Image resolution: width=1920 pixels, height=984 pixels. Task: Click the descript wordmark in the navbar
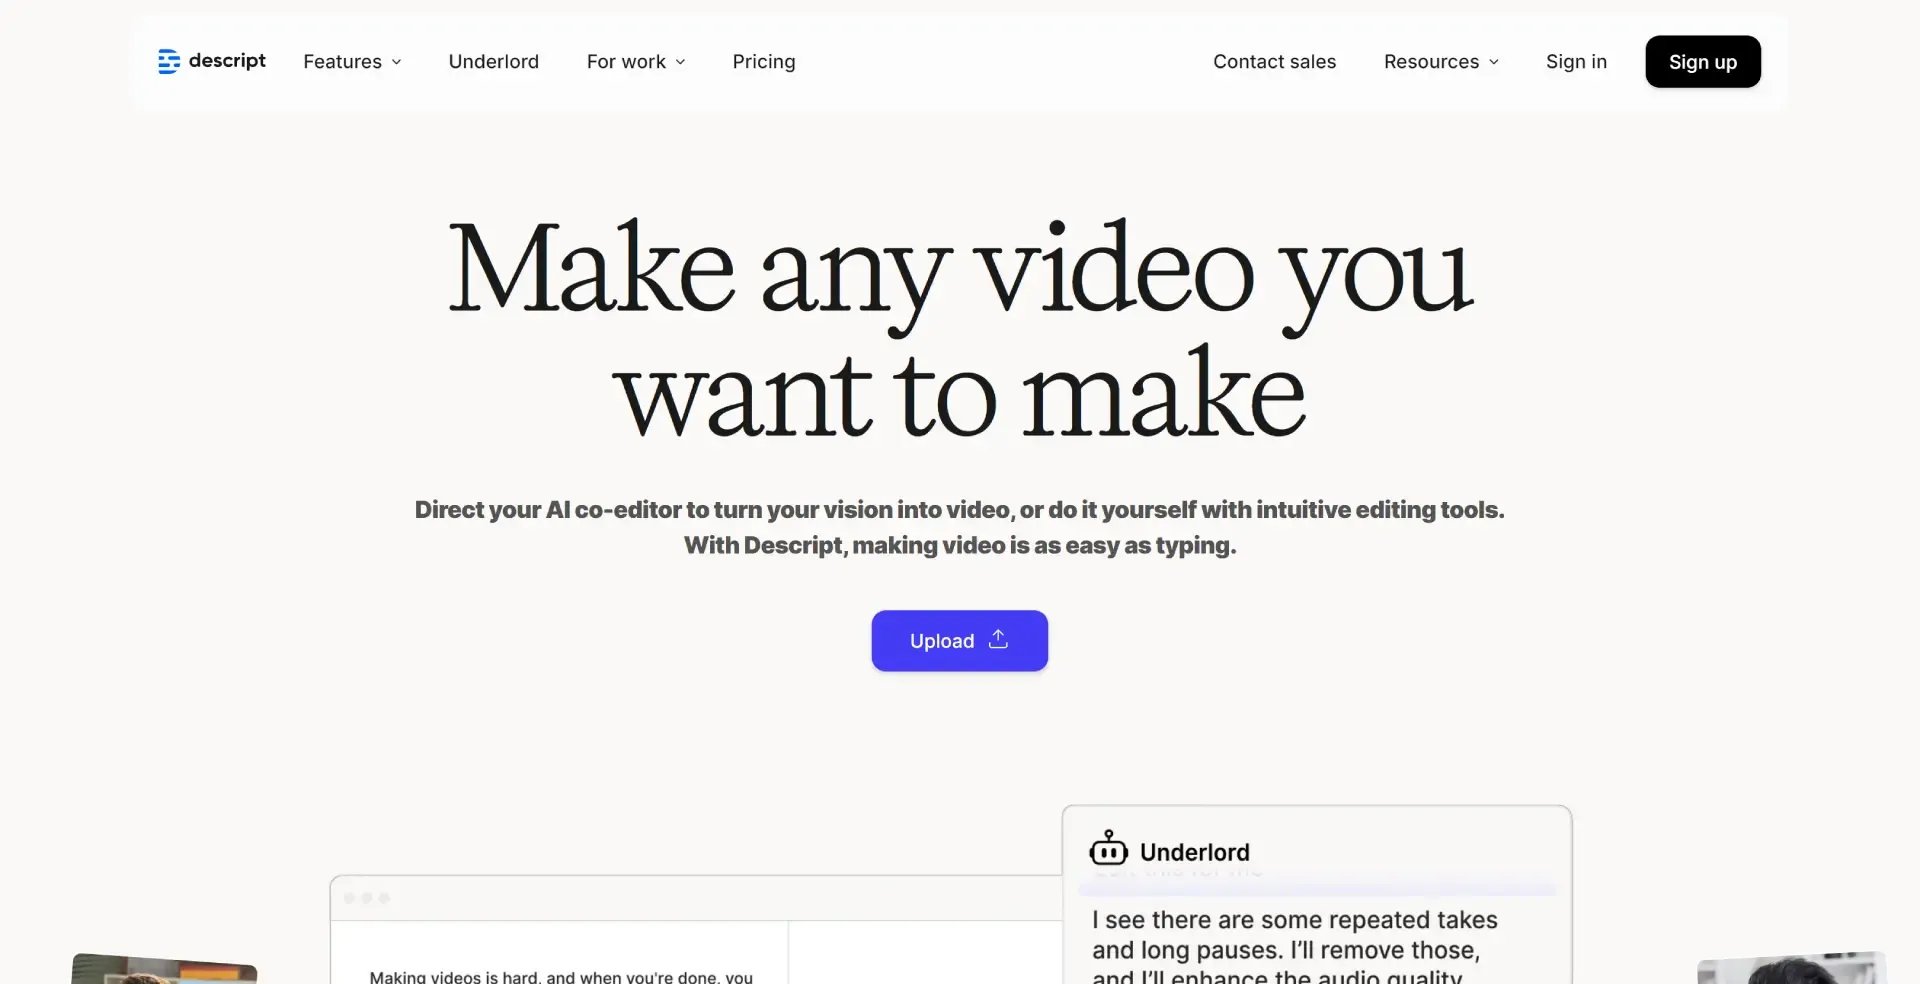pyautogui.click(x=227, y=60)
